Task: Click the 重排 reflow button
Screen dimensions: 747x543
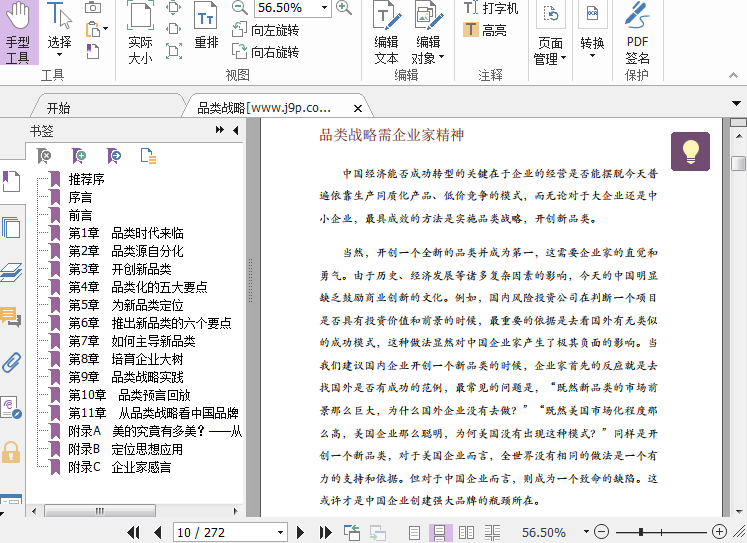Action: point(206,25)
